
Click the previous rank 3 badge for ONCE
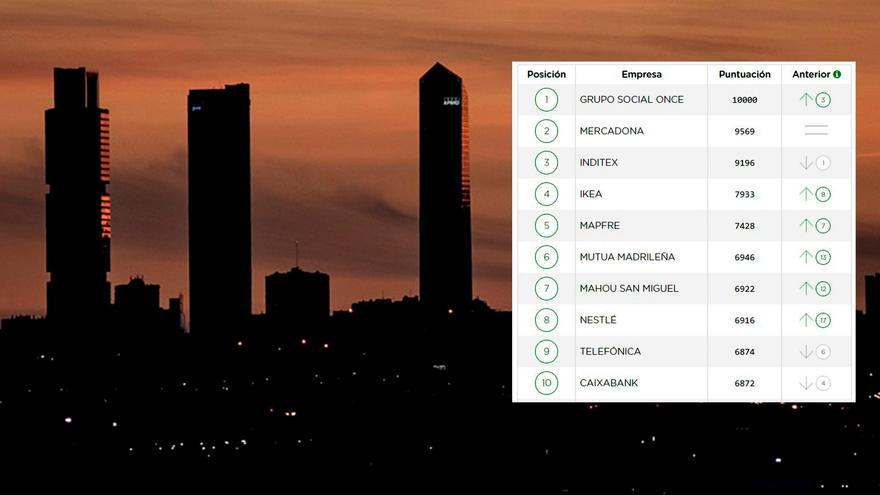pyautogui.click(x=823, y=100)
